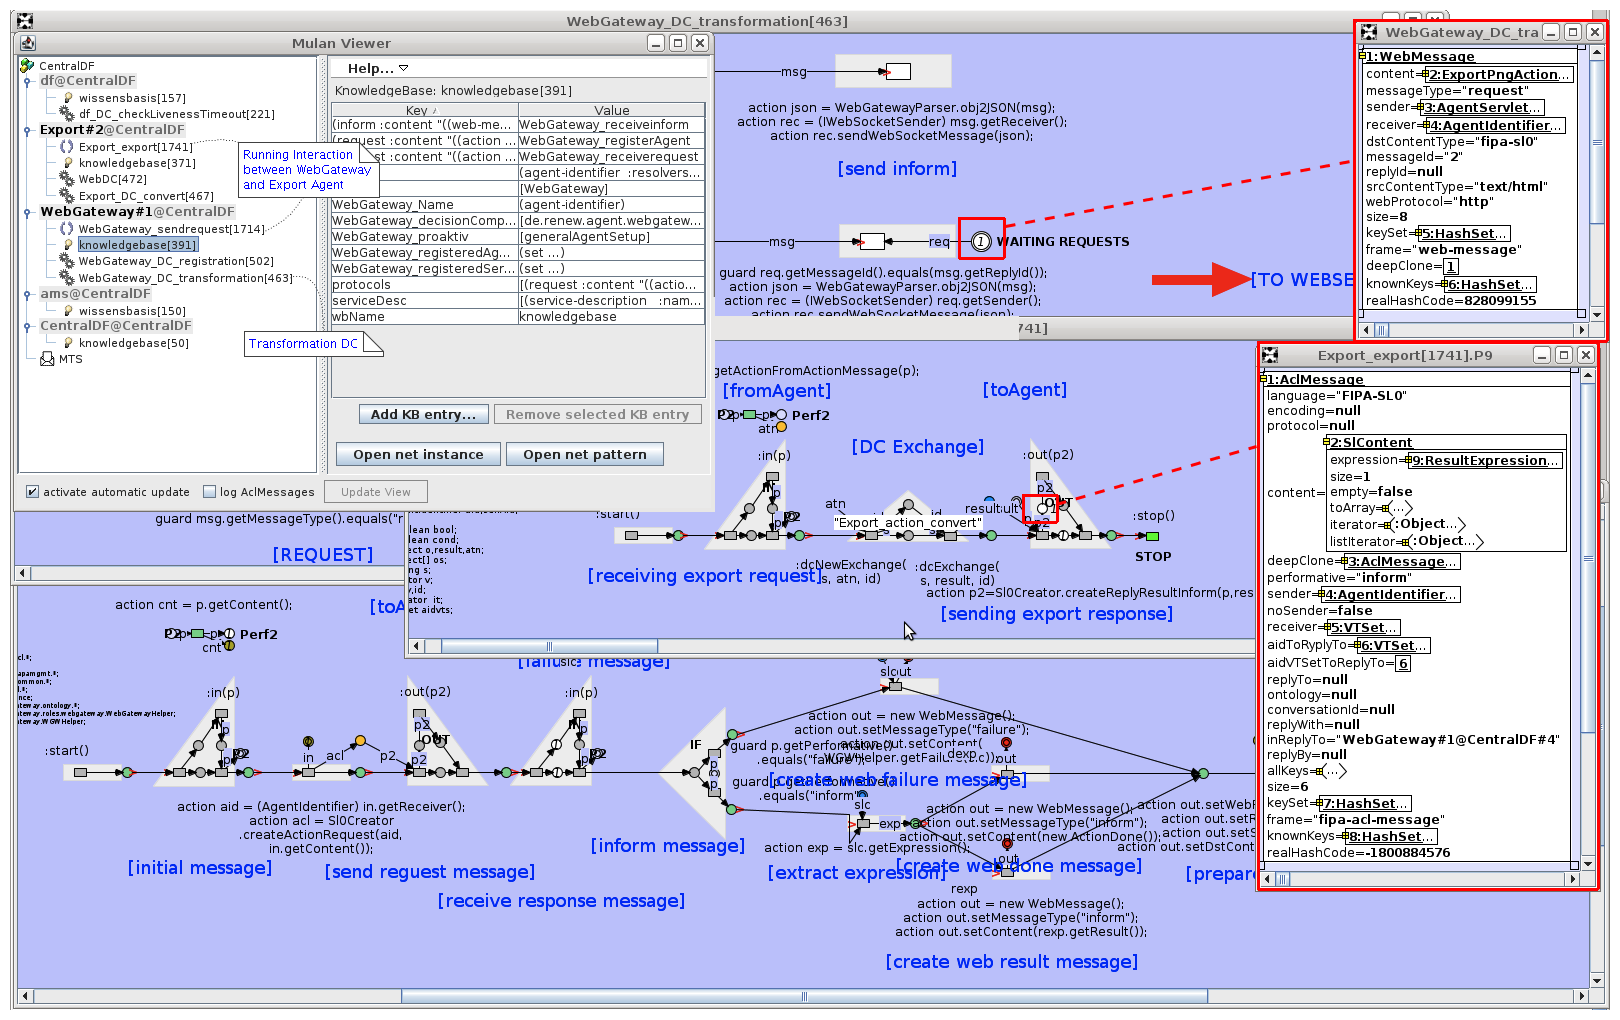1620x1020 pixels.
Task: Click scroll-right arrow in Export_export[1741].P9 window
Action: coord(1573,879)
